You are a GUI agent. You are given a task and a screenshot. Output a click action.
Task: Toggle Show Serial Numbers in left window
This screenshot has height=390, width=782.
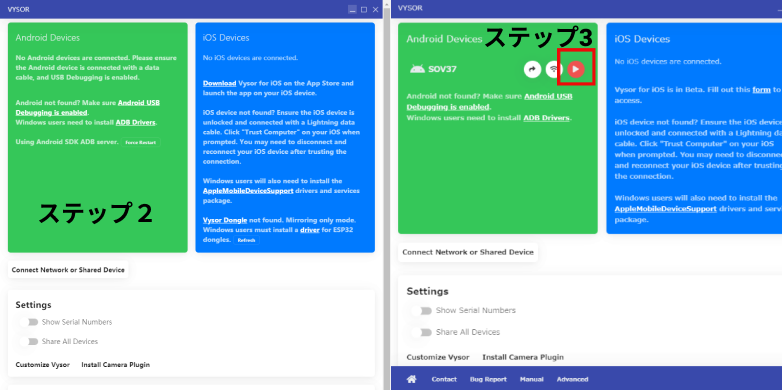point(29,322)
